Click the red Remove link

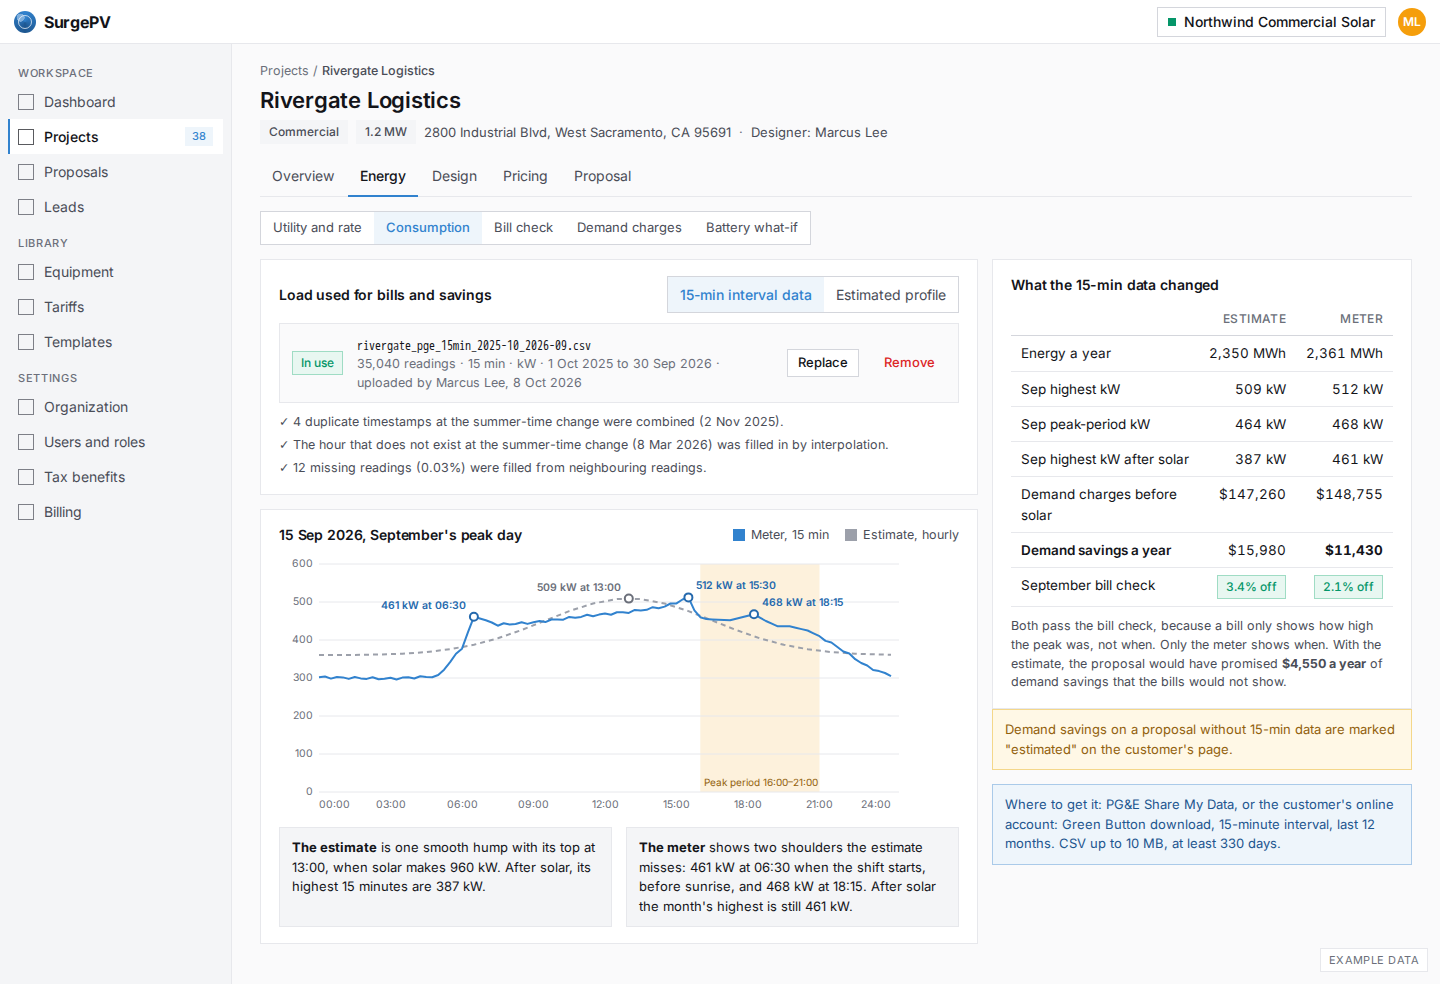[909, 363]
